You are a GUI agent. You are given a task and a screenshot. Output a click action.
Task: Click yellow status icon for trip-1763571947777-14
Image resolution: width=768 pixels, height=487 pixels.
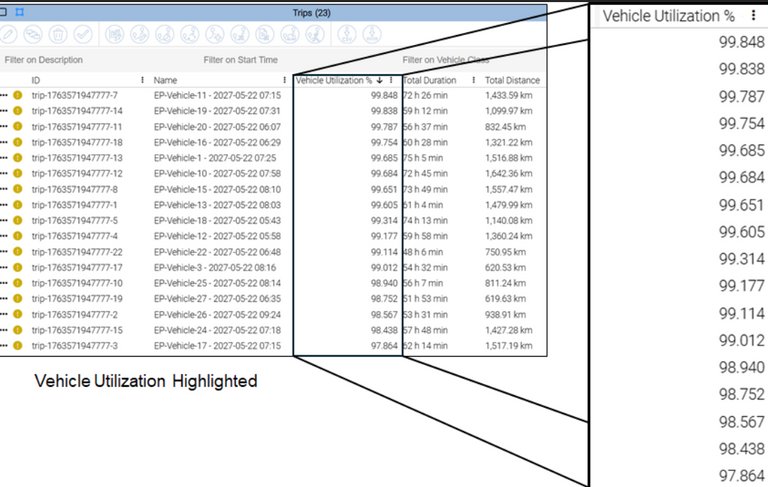(x=18, y=111)
